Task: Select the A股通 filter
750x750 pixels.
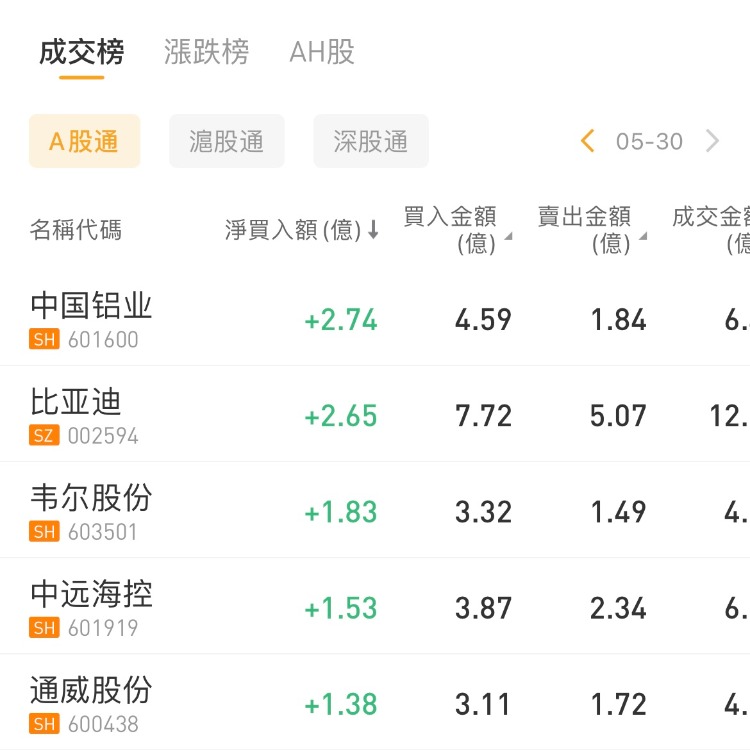Action: point(84,141)
